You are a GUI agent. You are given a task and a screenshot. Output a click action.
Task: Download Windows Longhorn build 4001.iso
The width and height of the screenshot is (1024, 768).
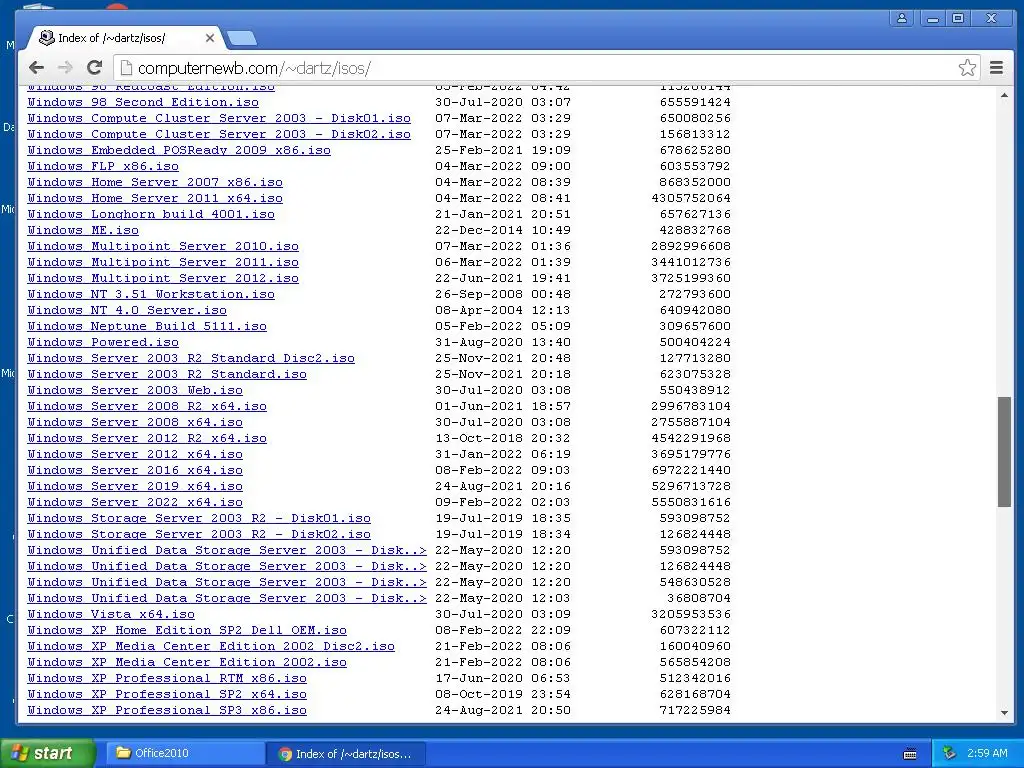tap(151, 214)
